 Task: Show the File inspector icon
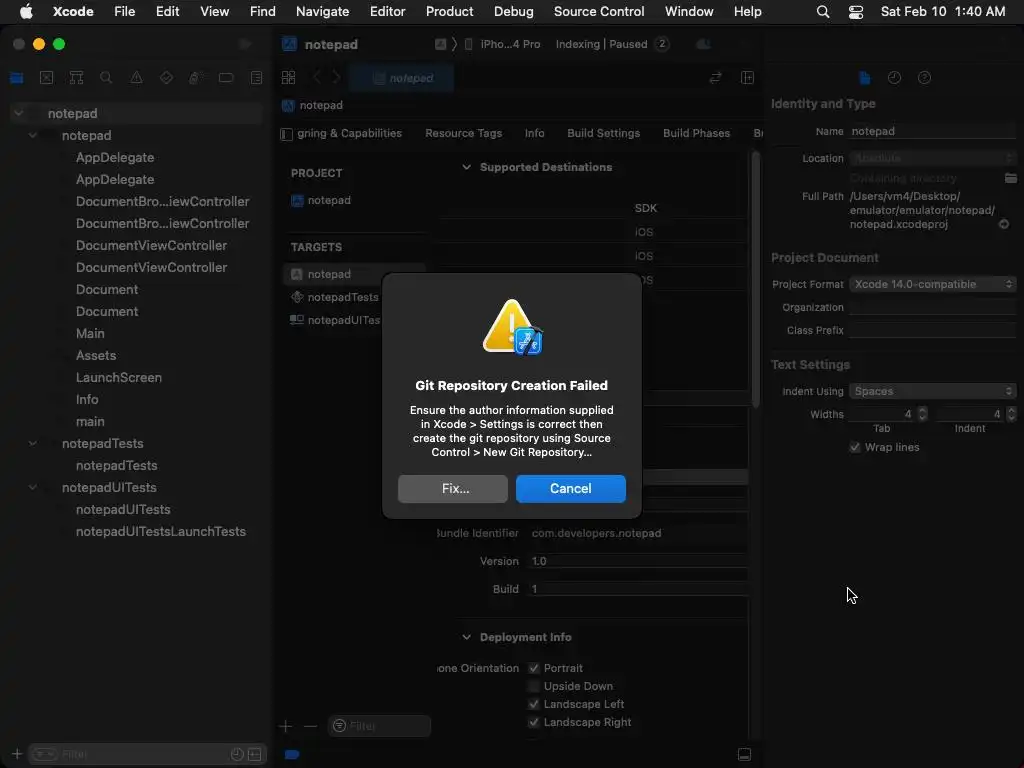tap(865, 78)
